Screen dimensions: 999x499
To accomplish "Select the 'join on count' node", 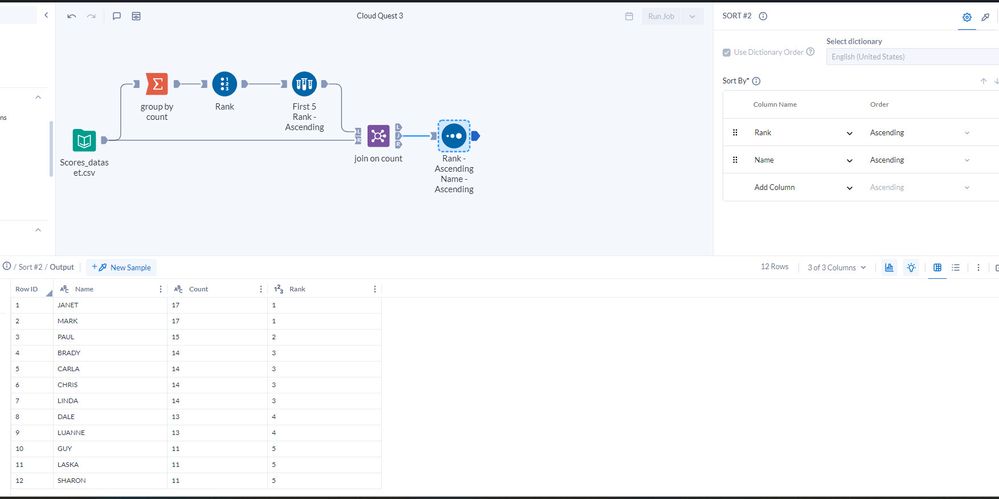I will pos(378,135).
